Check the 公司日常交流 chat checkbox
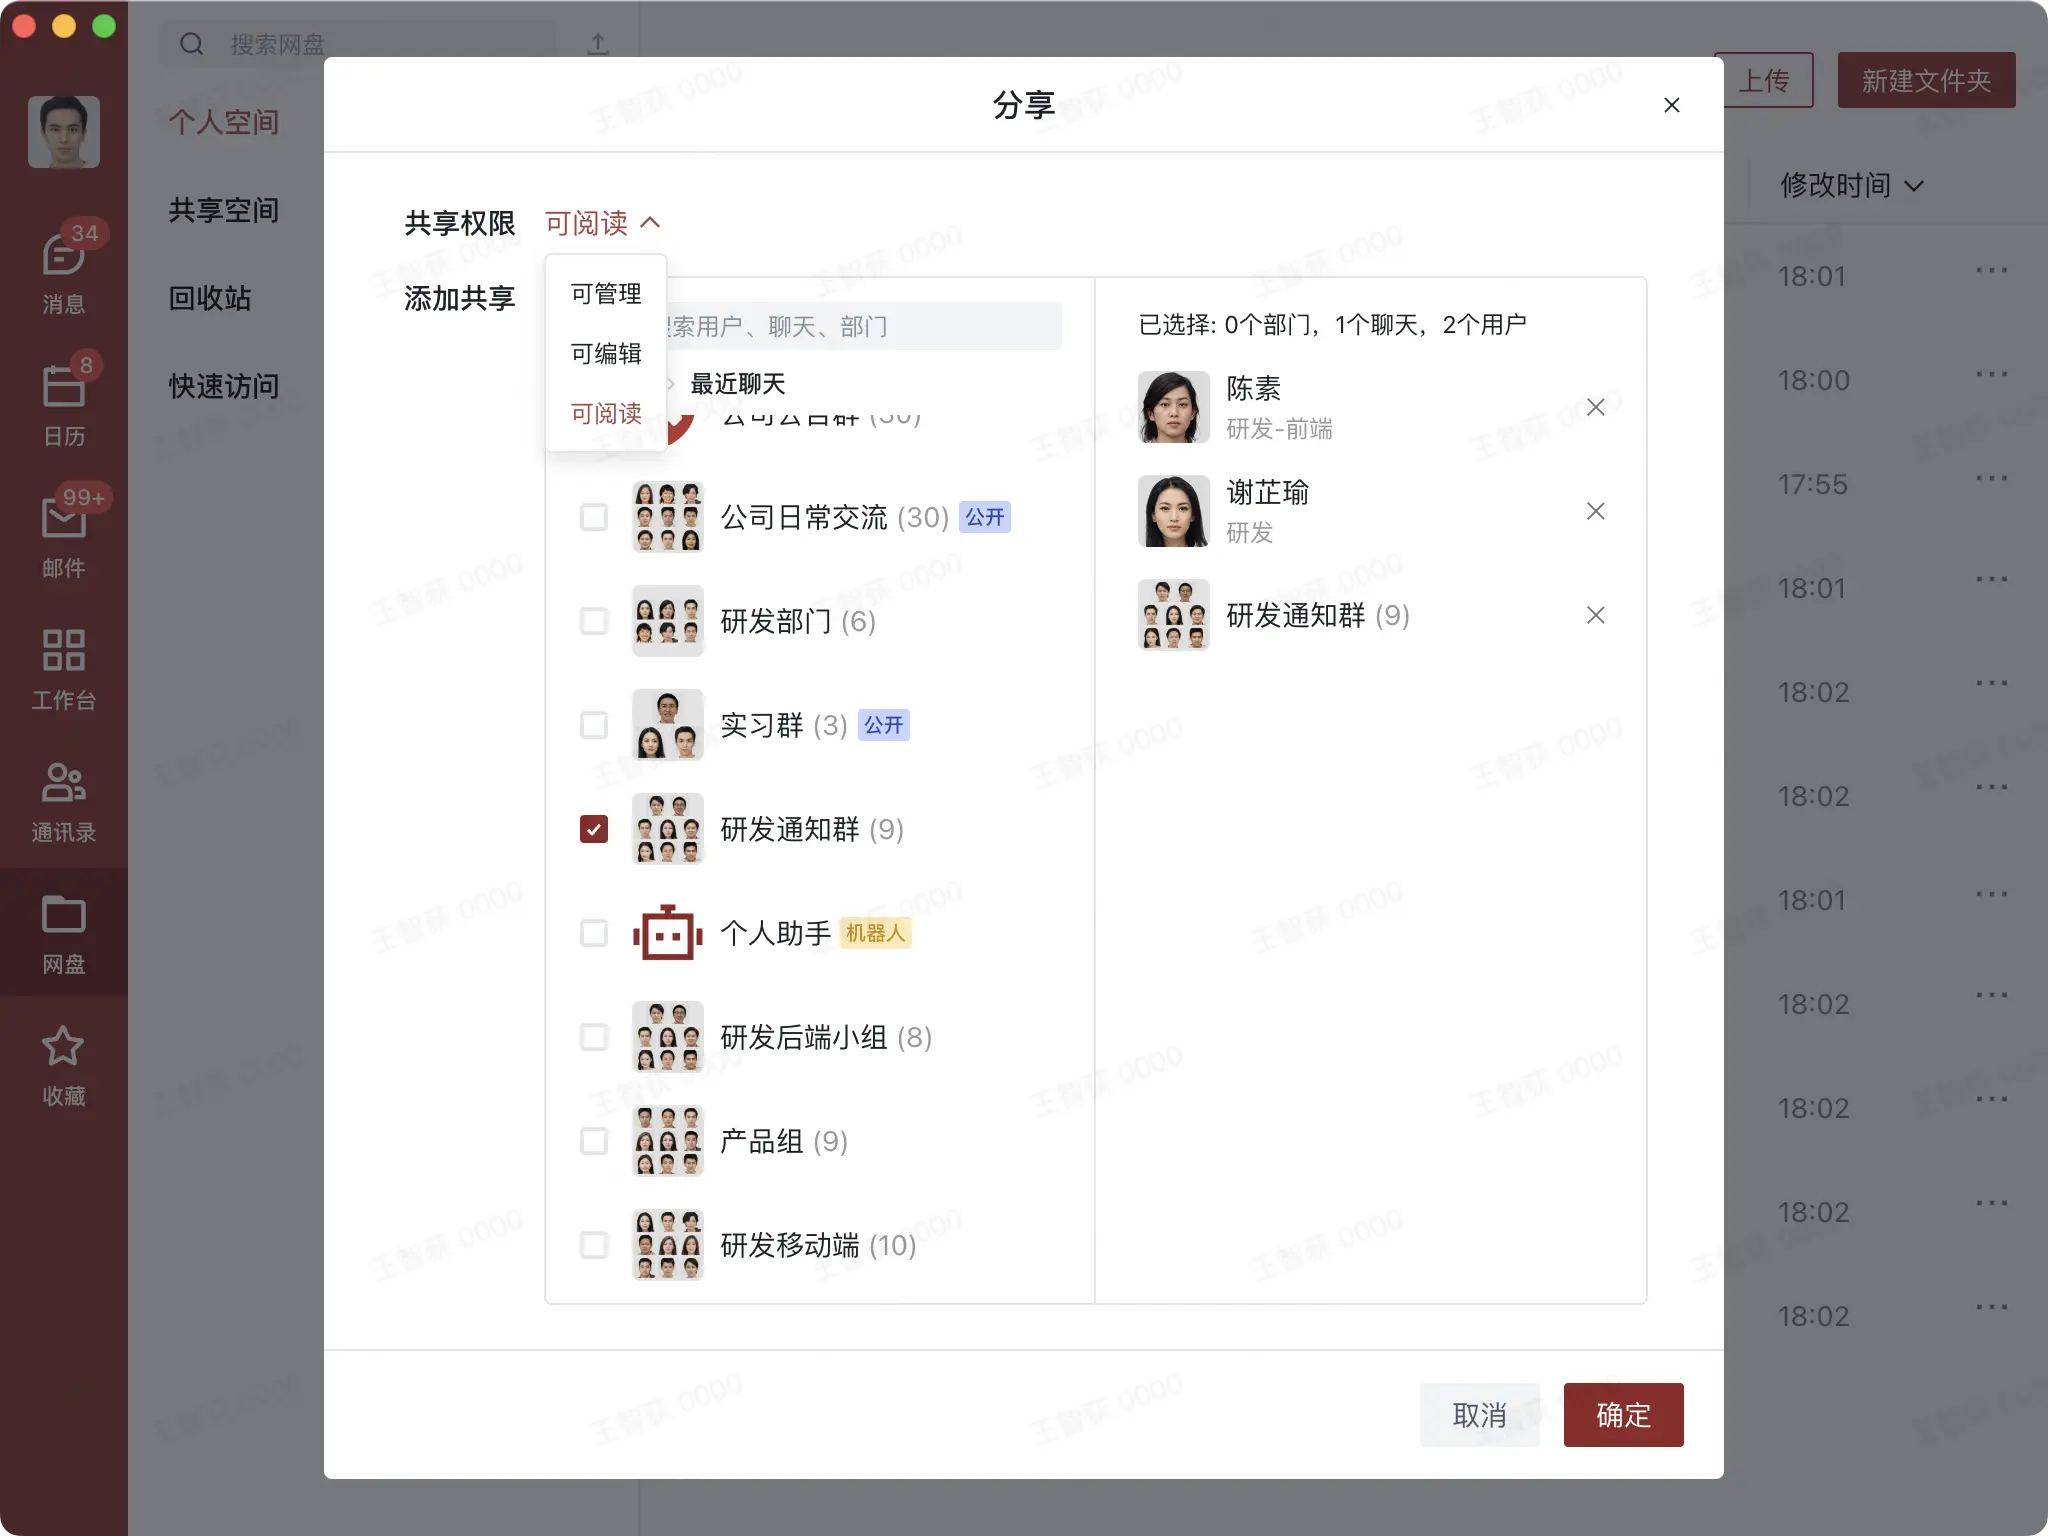Screen dimensions: 2048x1536 coord(594,517)
